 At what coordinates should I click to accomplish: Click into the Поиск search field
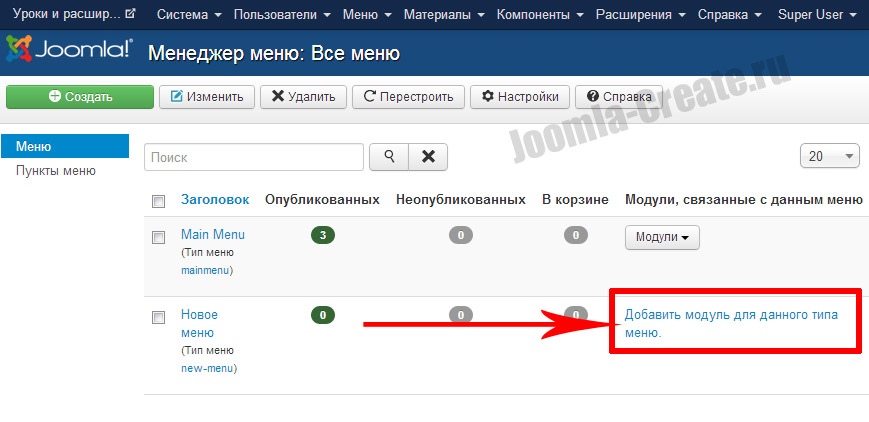pos(254,157)
